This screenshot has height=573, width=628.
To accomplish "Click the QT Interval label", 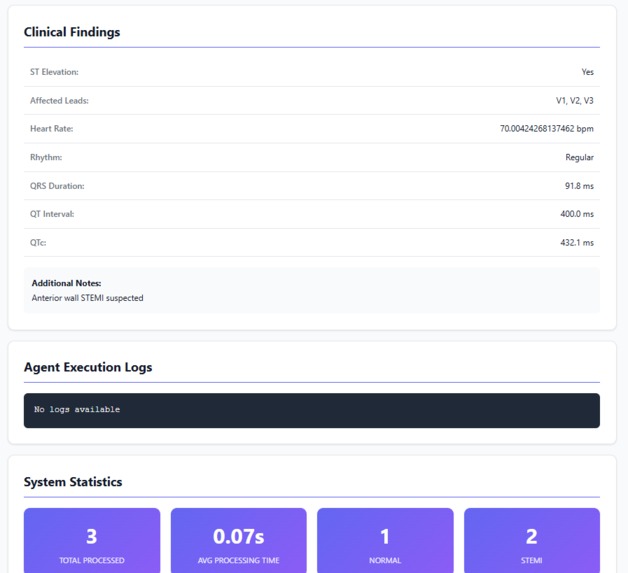I will [x=52, y=214].
